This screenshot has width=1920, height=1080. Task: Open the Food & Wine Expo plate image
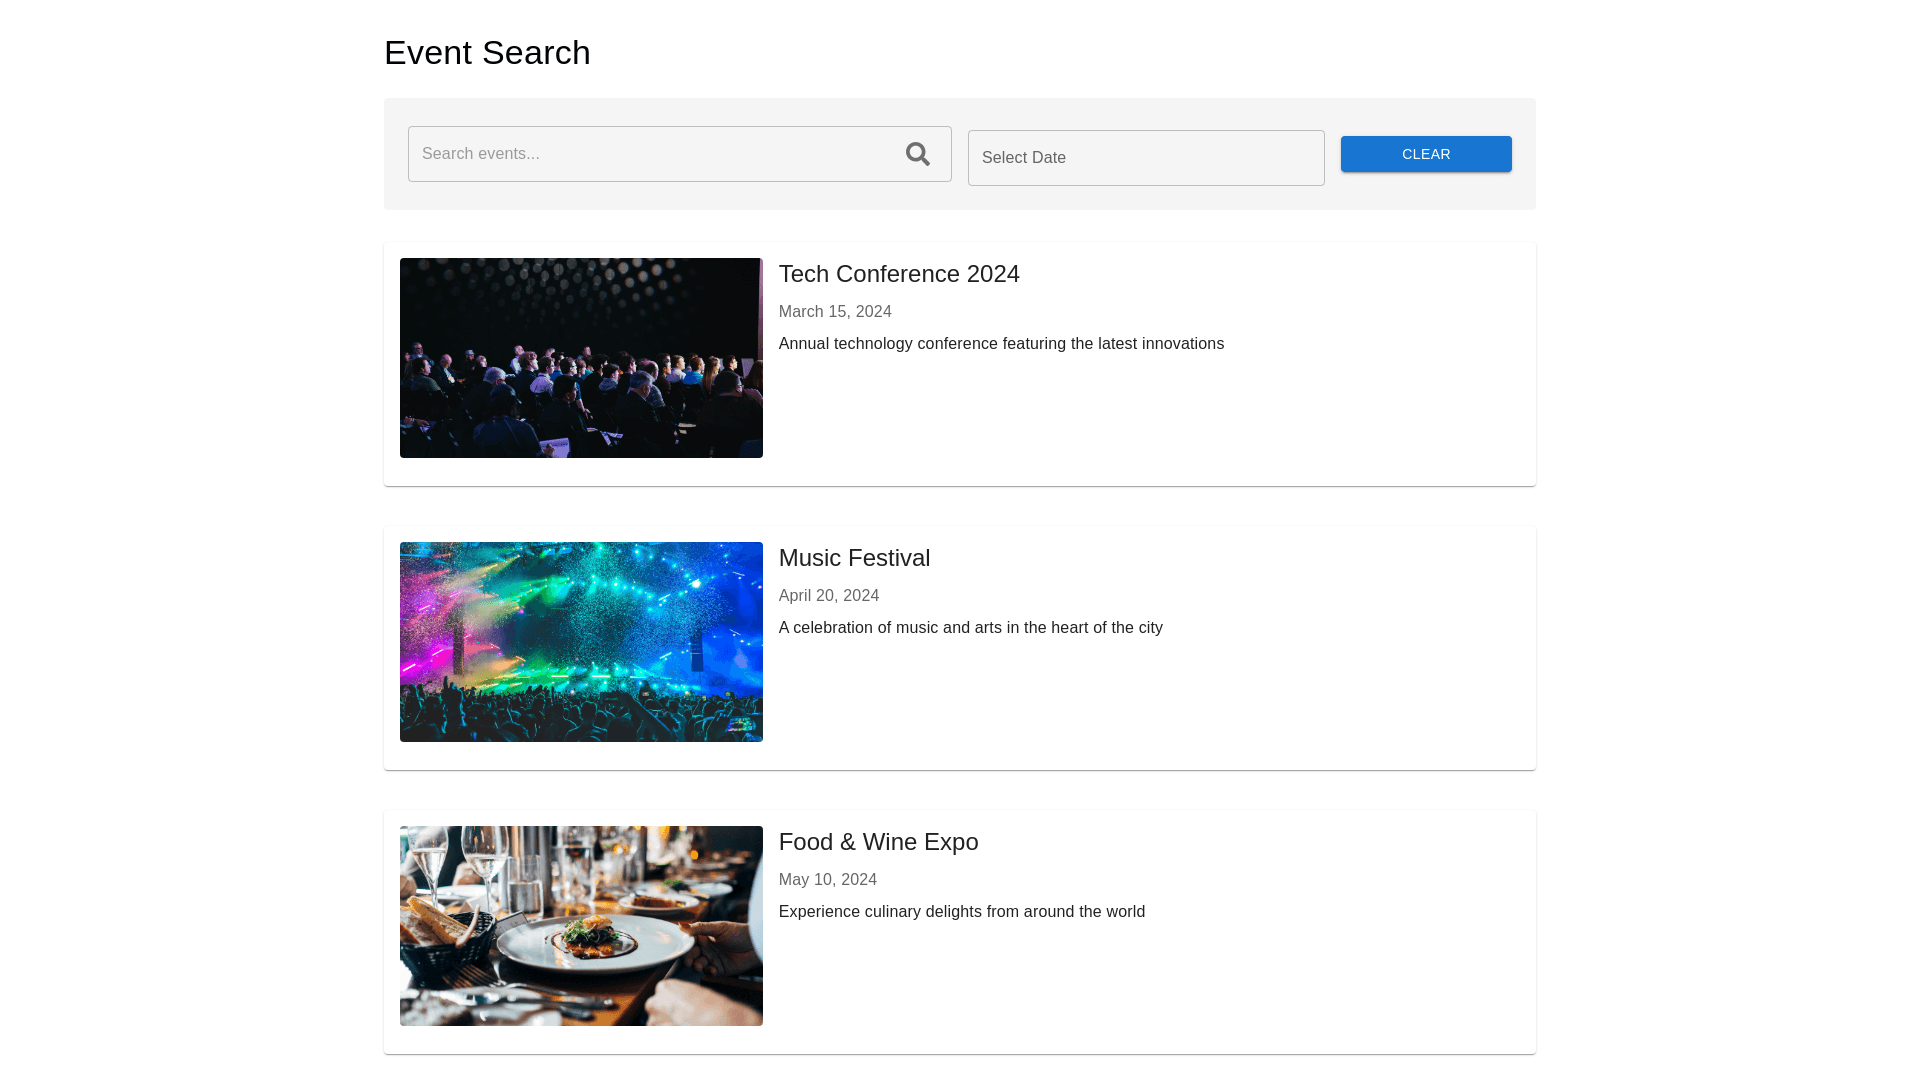click(x=581, y=926)
